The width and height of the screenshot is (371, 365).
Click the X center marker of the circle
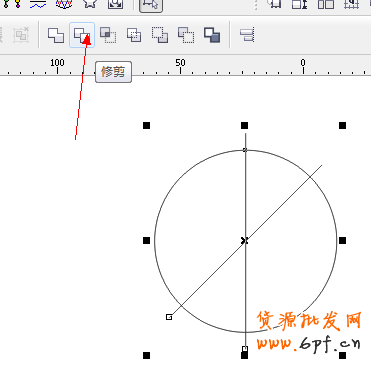[x=245, y=240]
